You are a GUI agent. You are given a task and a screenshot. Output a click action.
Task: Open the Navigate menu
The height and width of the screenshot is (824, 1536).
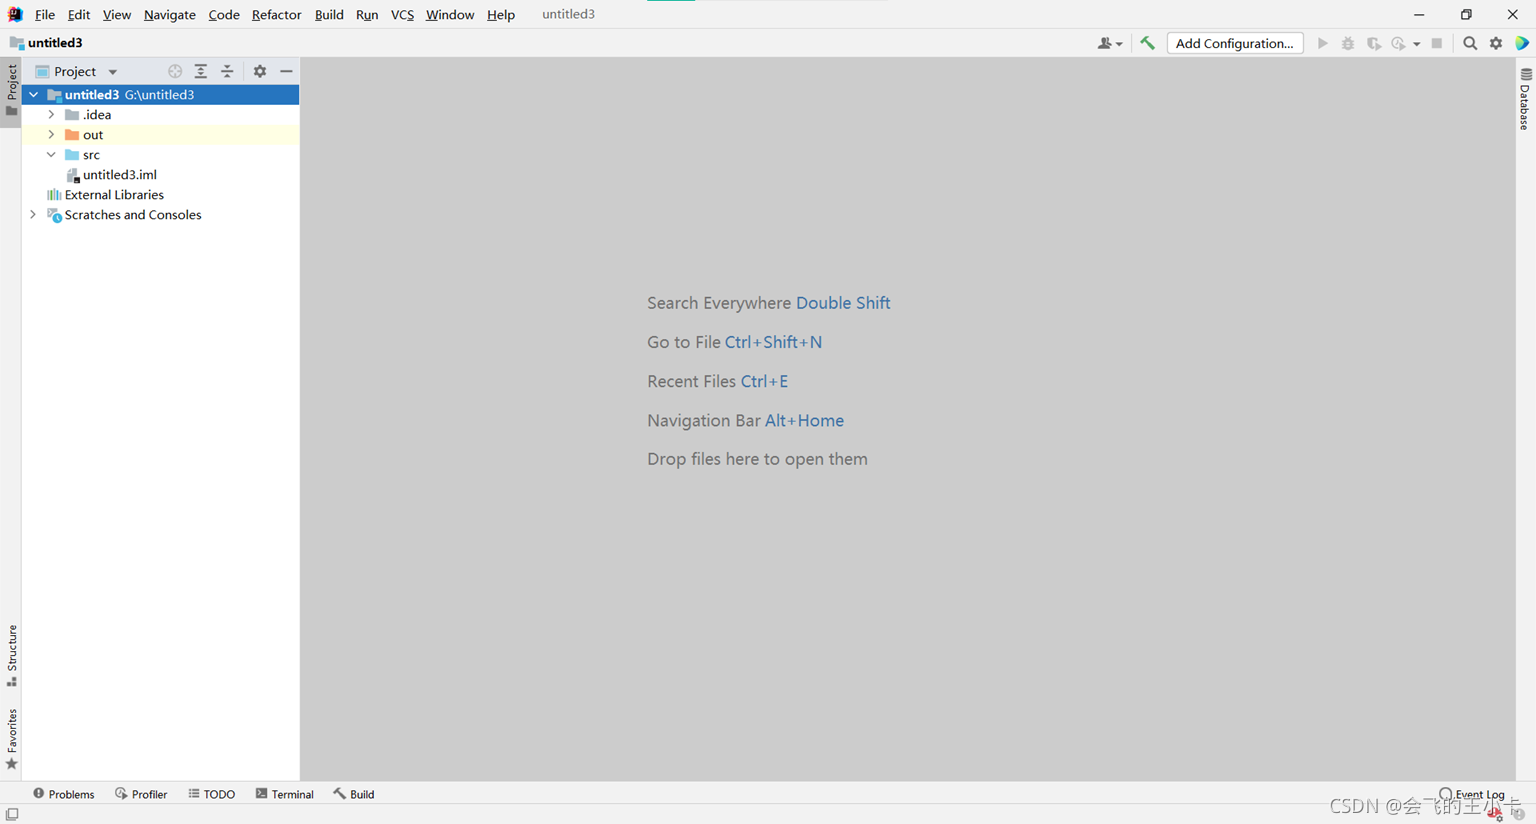(170, 14)
